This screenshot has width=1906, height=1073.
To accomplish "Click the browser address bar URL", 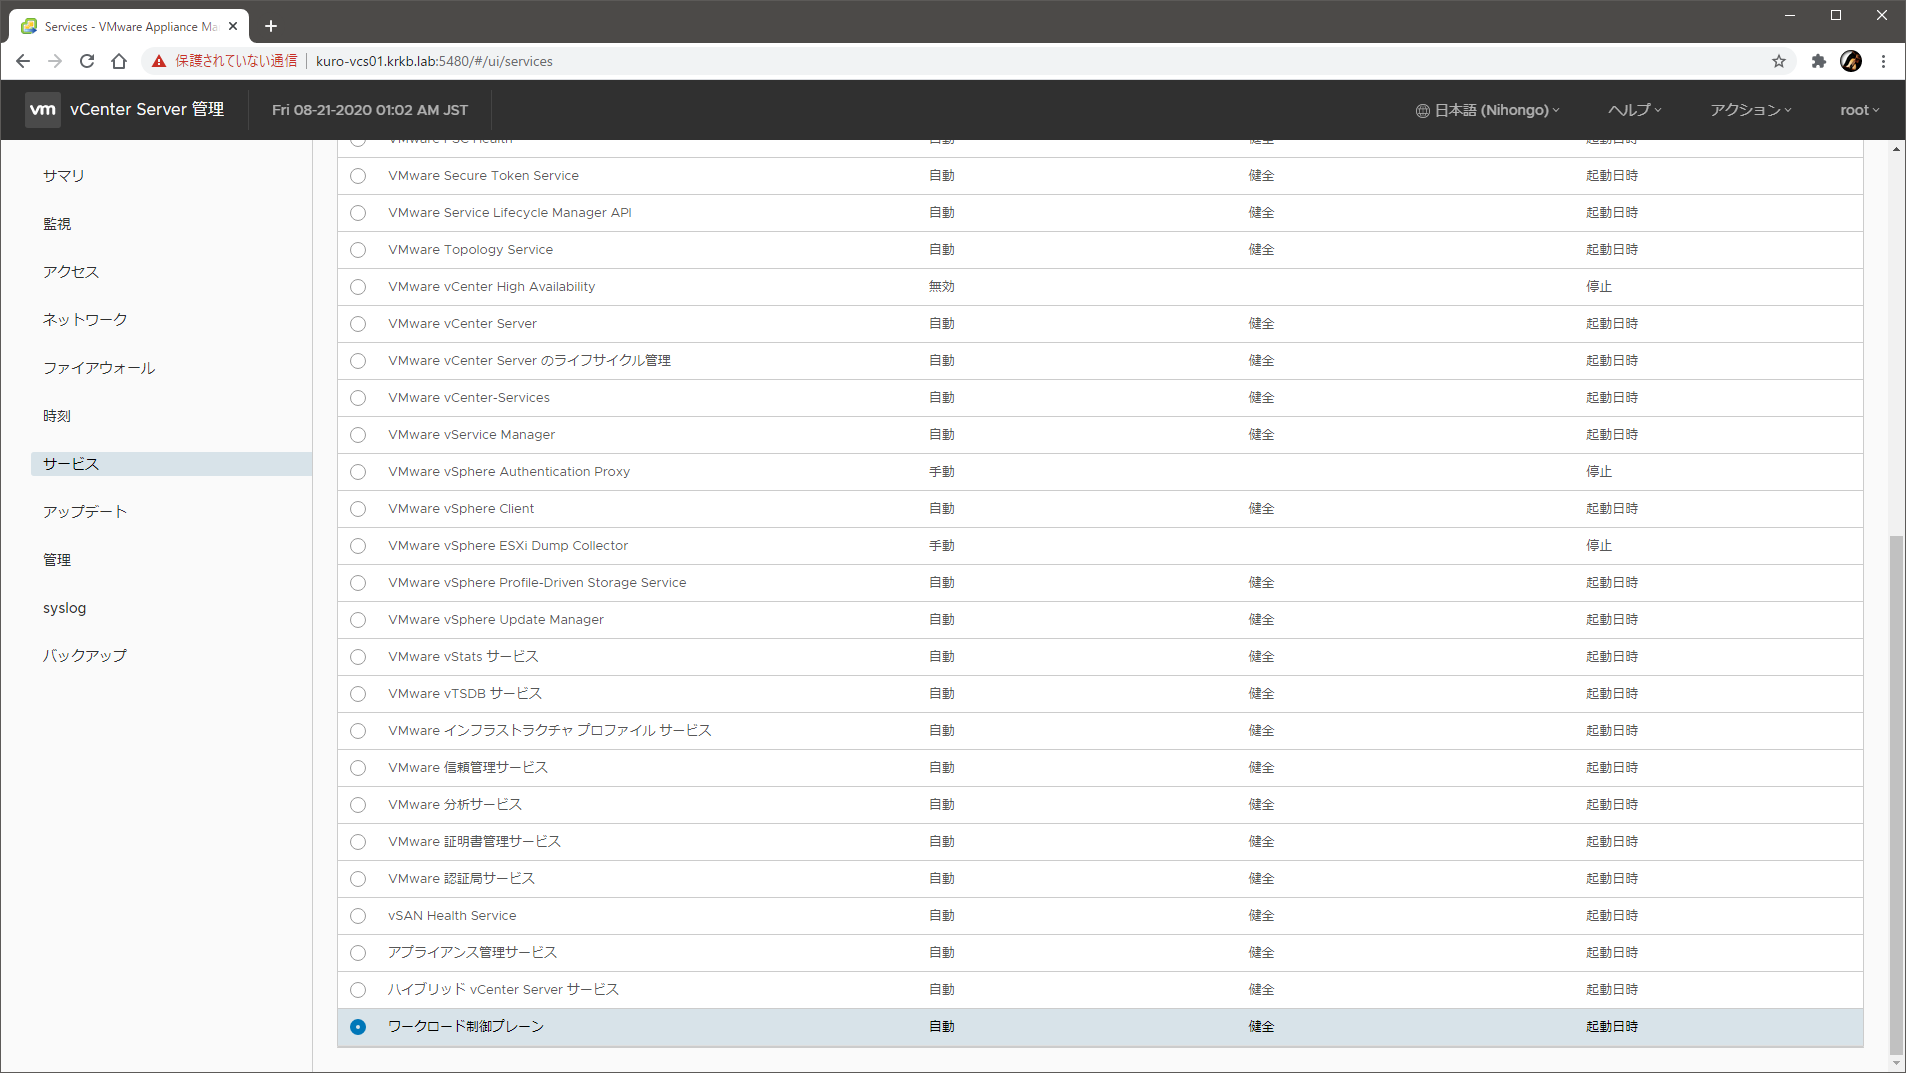I will click(434, 61).
